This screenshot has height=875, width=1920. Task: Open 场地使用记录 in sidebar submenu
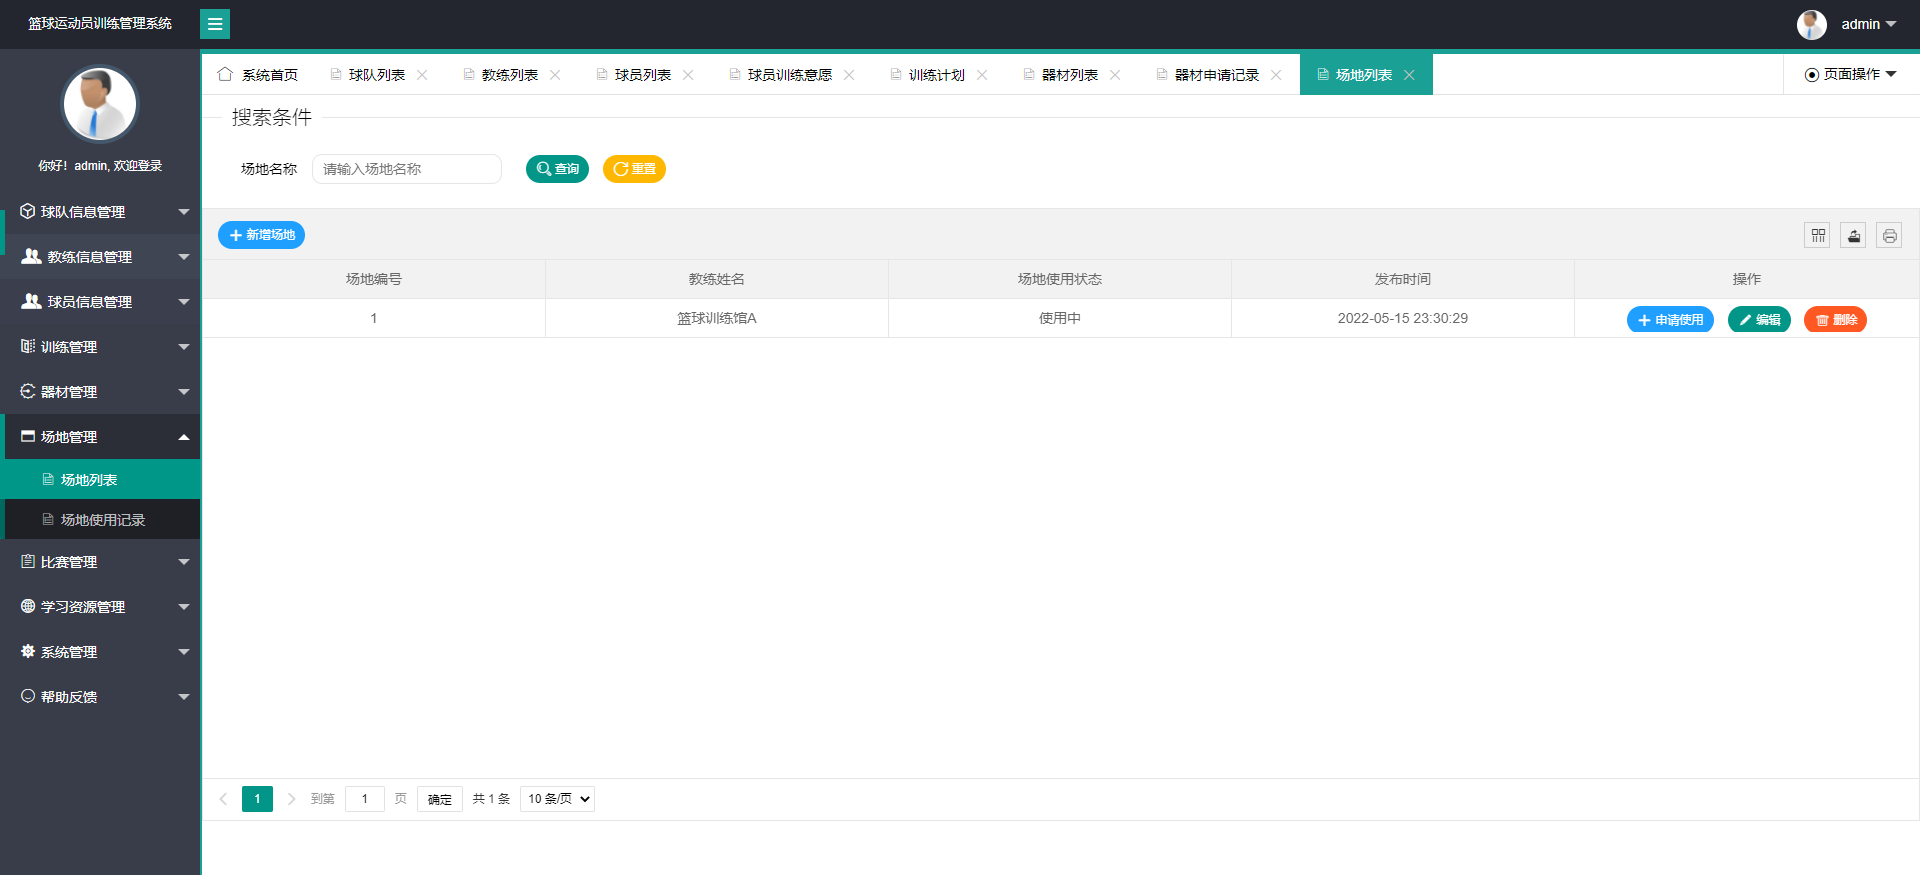[102, 520]
